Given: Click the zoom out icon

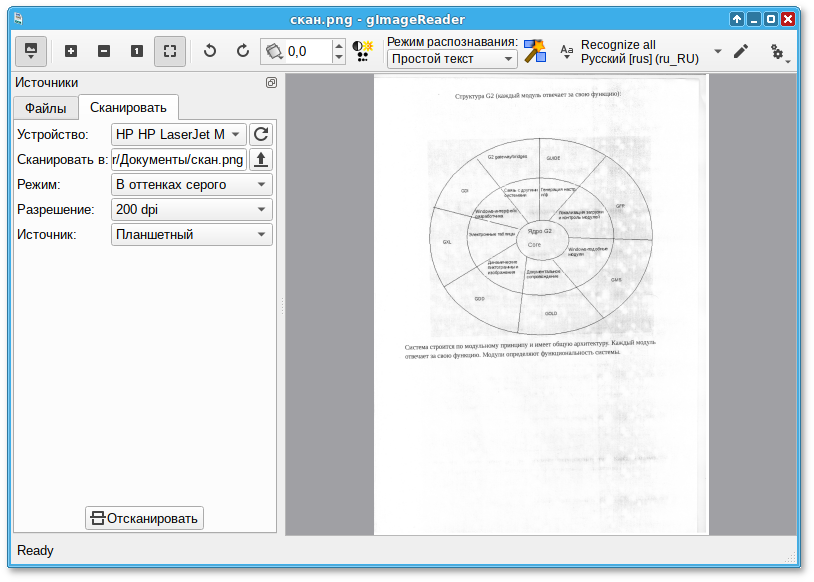Looking at the screenshot, I should click(x=104, y=51).
